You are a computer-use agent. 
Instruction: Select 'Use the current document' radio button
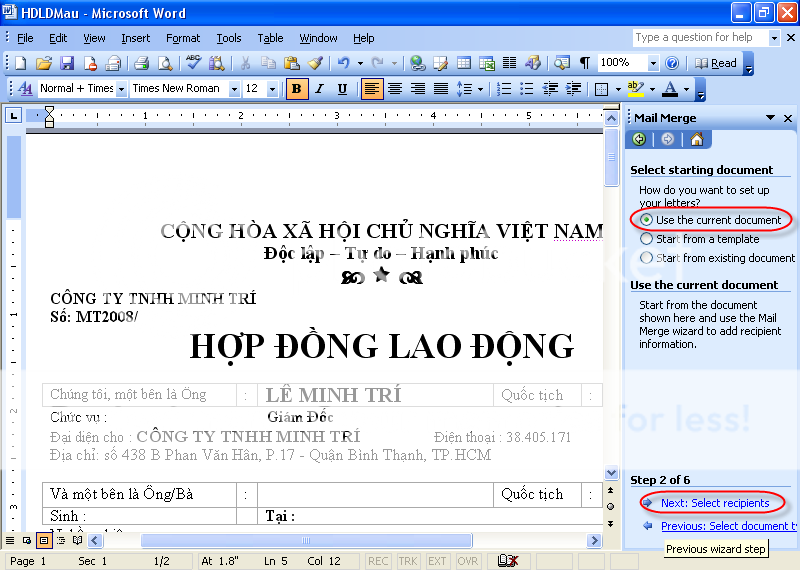pyautogui.click(x=646, y=220)
